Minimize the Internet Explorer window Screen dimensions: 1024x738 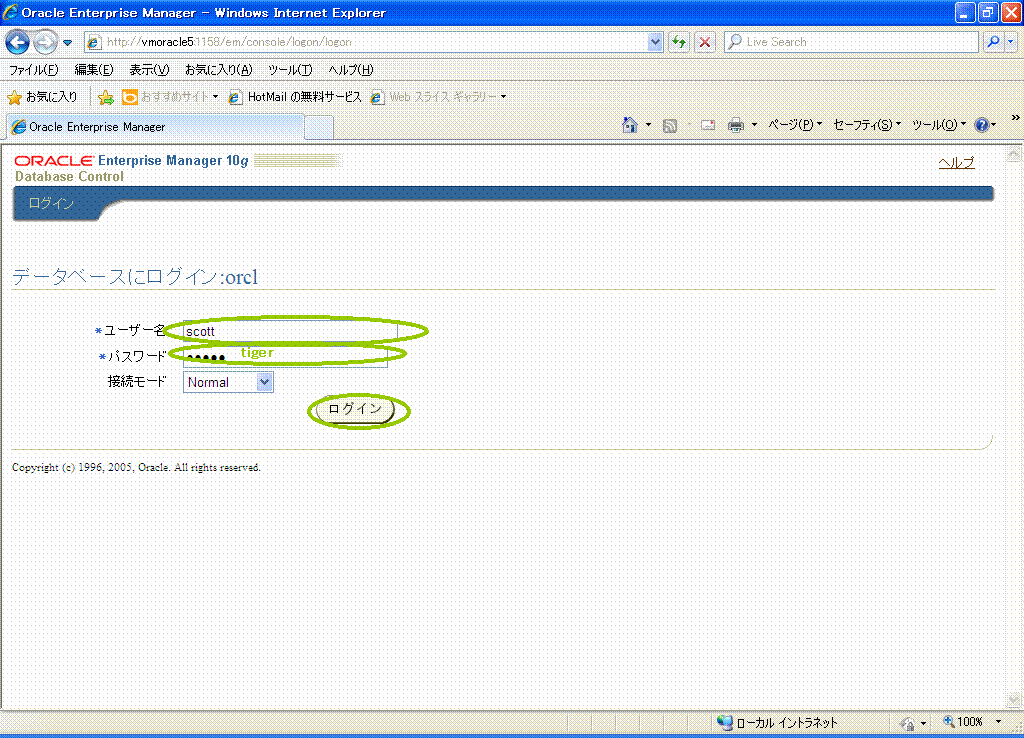(x=965, y=12)
